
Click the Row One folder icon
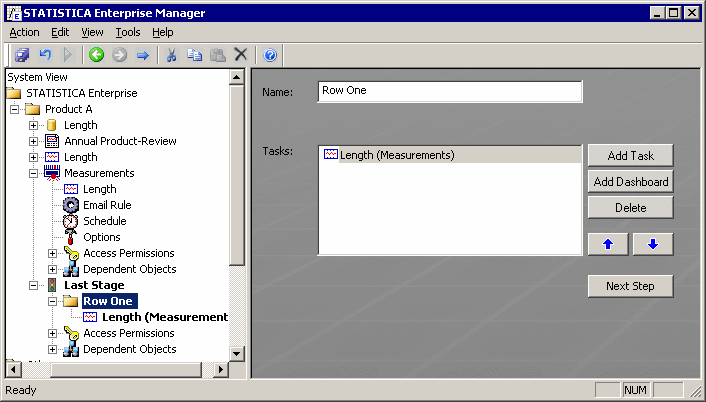point(71,301)
